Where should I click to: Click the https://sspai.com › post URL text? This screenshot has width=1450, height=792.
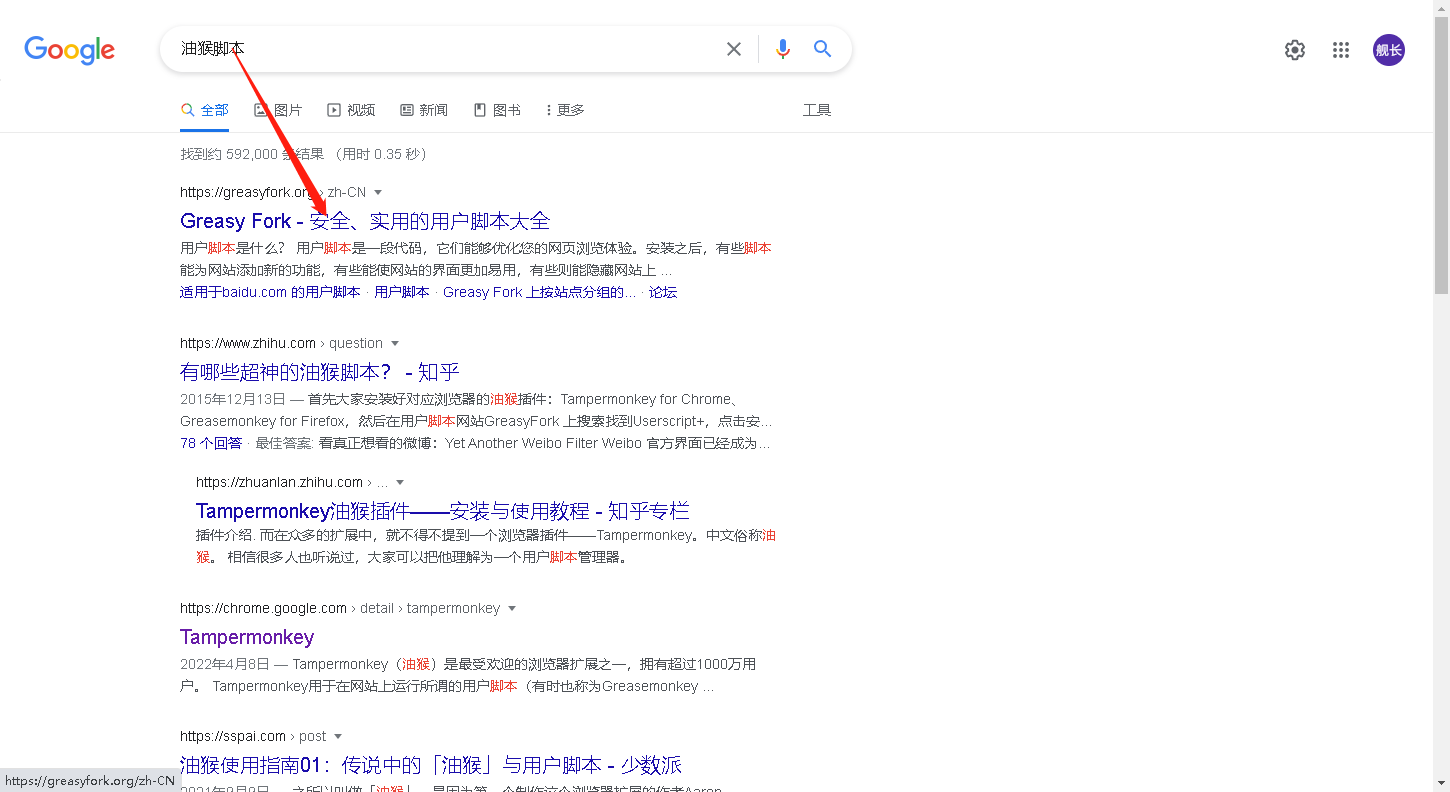[253, 736]
